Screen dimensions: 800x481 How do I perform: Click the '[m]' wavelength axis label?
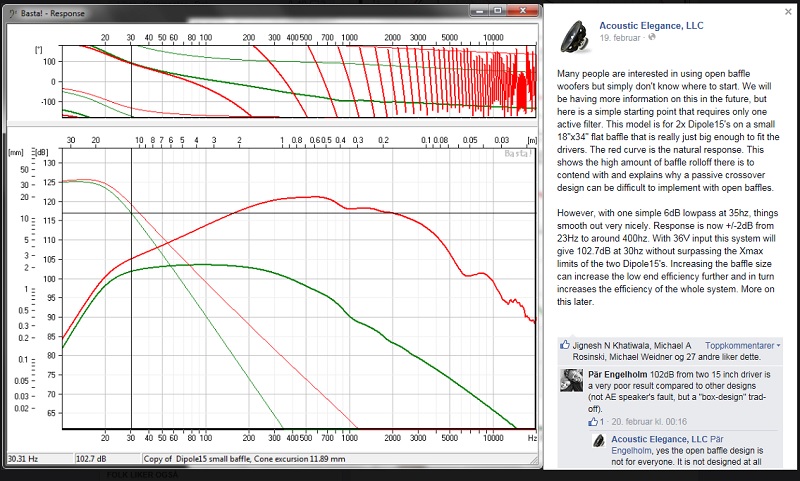(532, 140)
